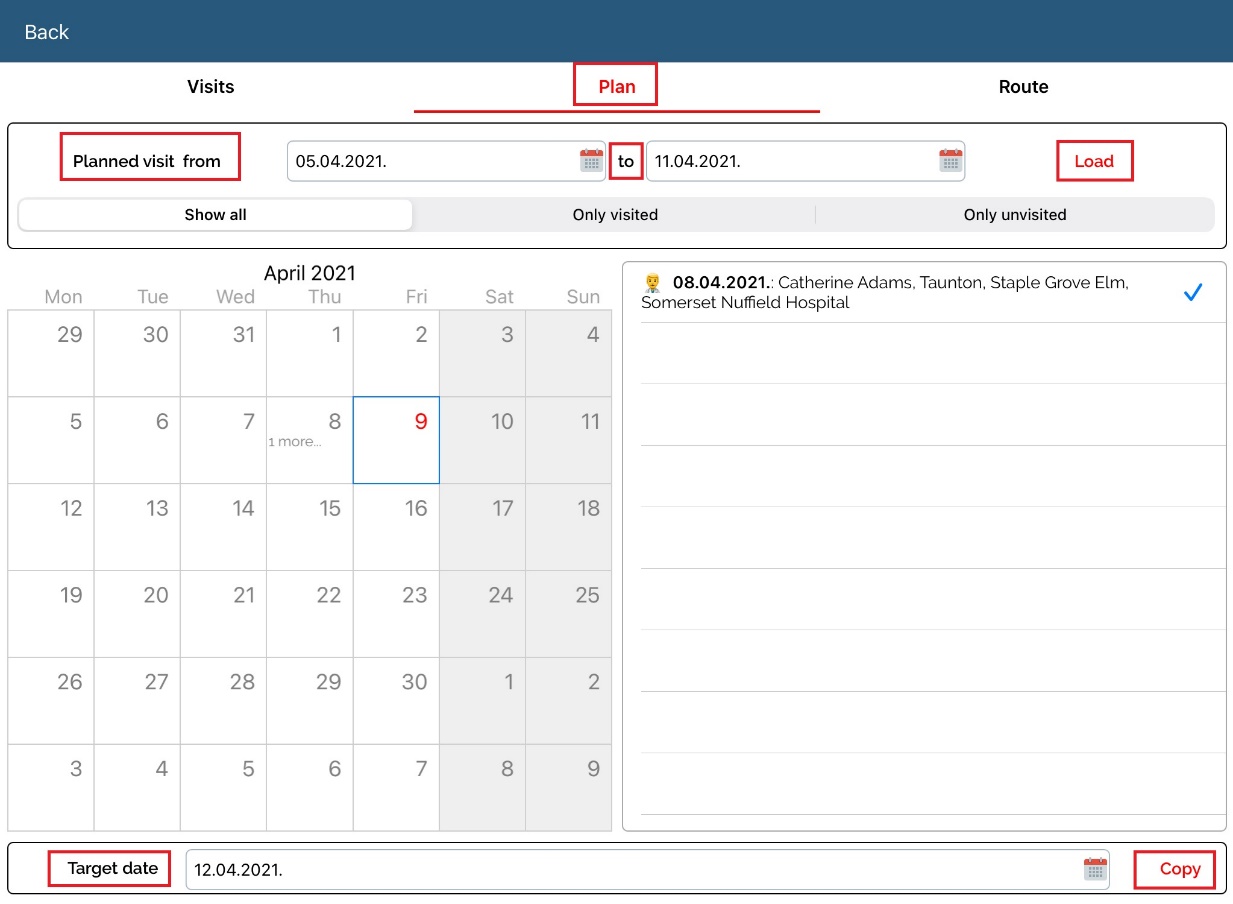Filter by Only unvisited

tap(1014, 215)
